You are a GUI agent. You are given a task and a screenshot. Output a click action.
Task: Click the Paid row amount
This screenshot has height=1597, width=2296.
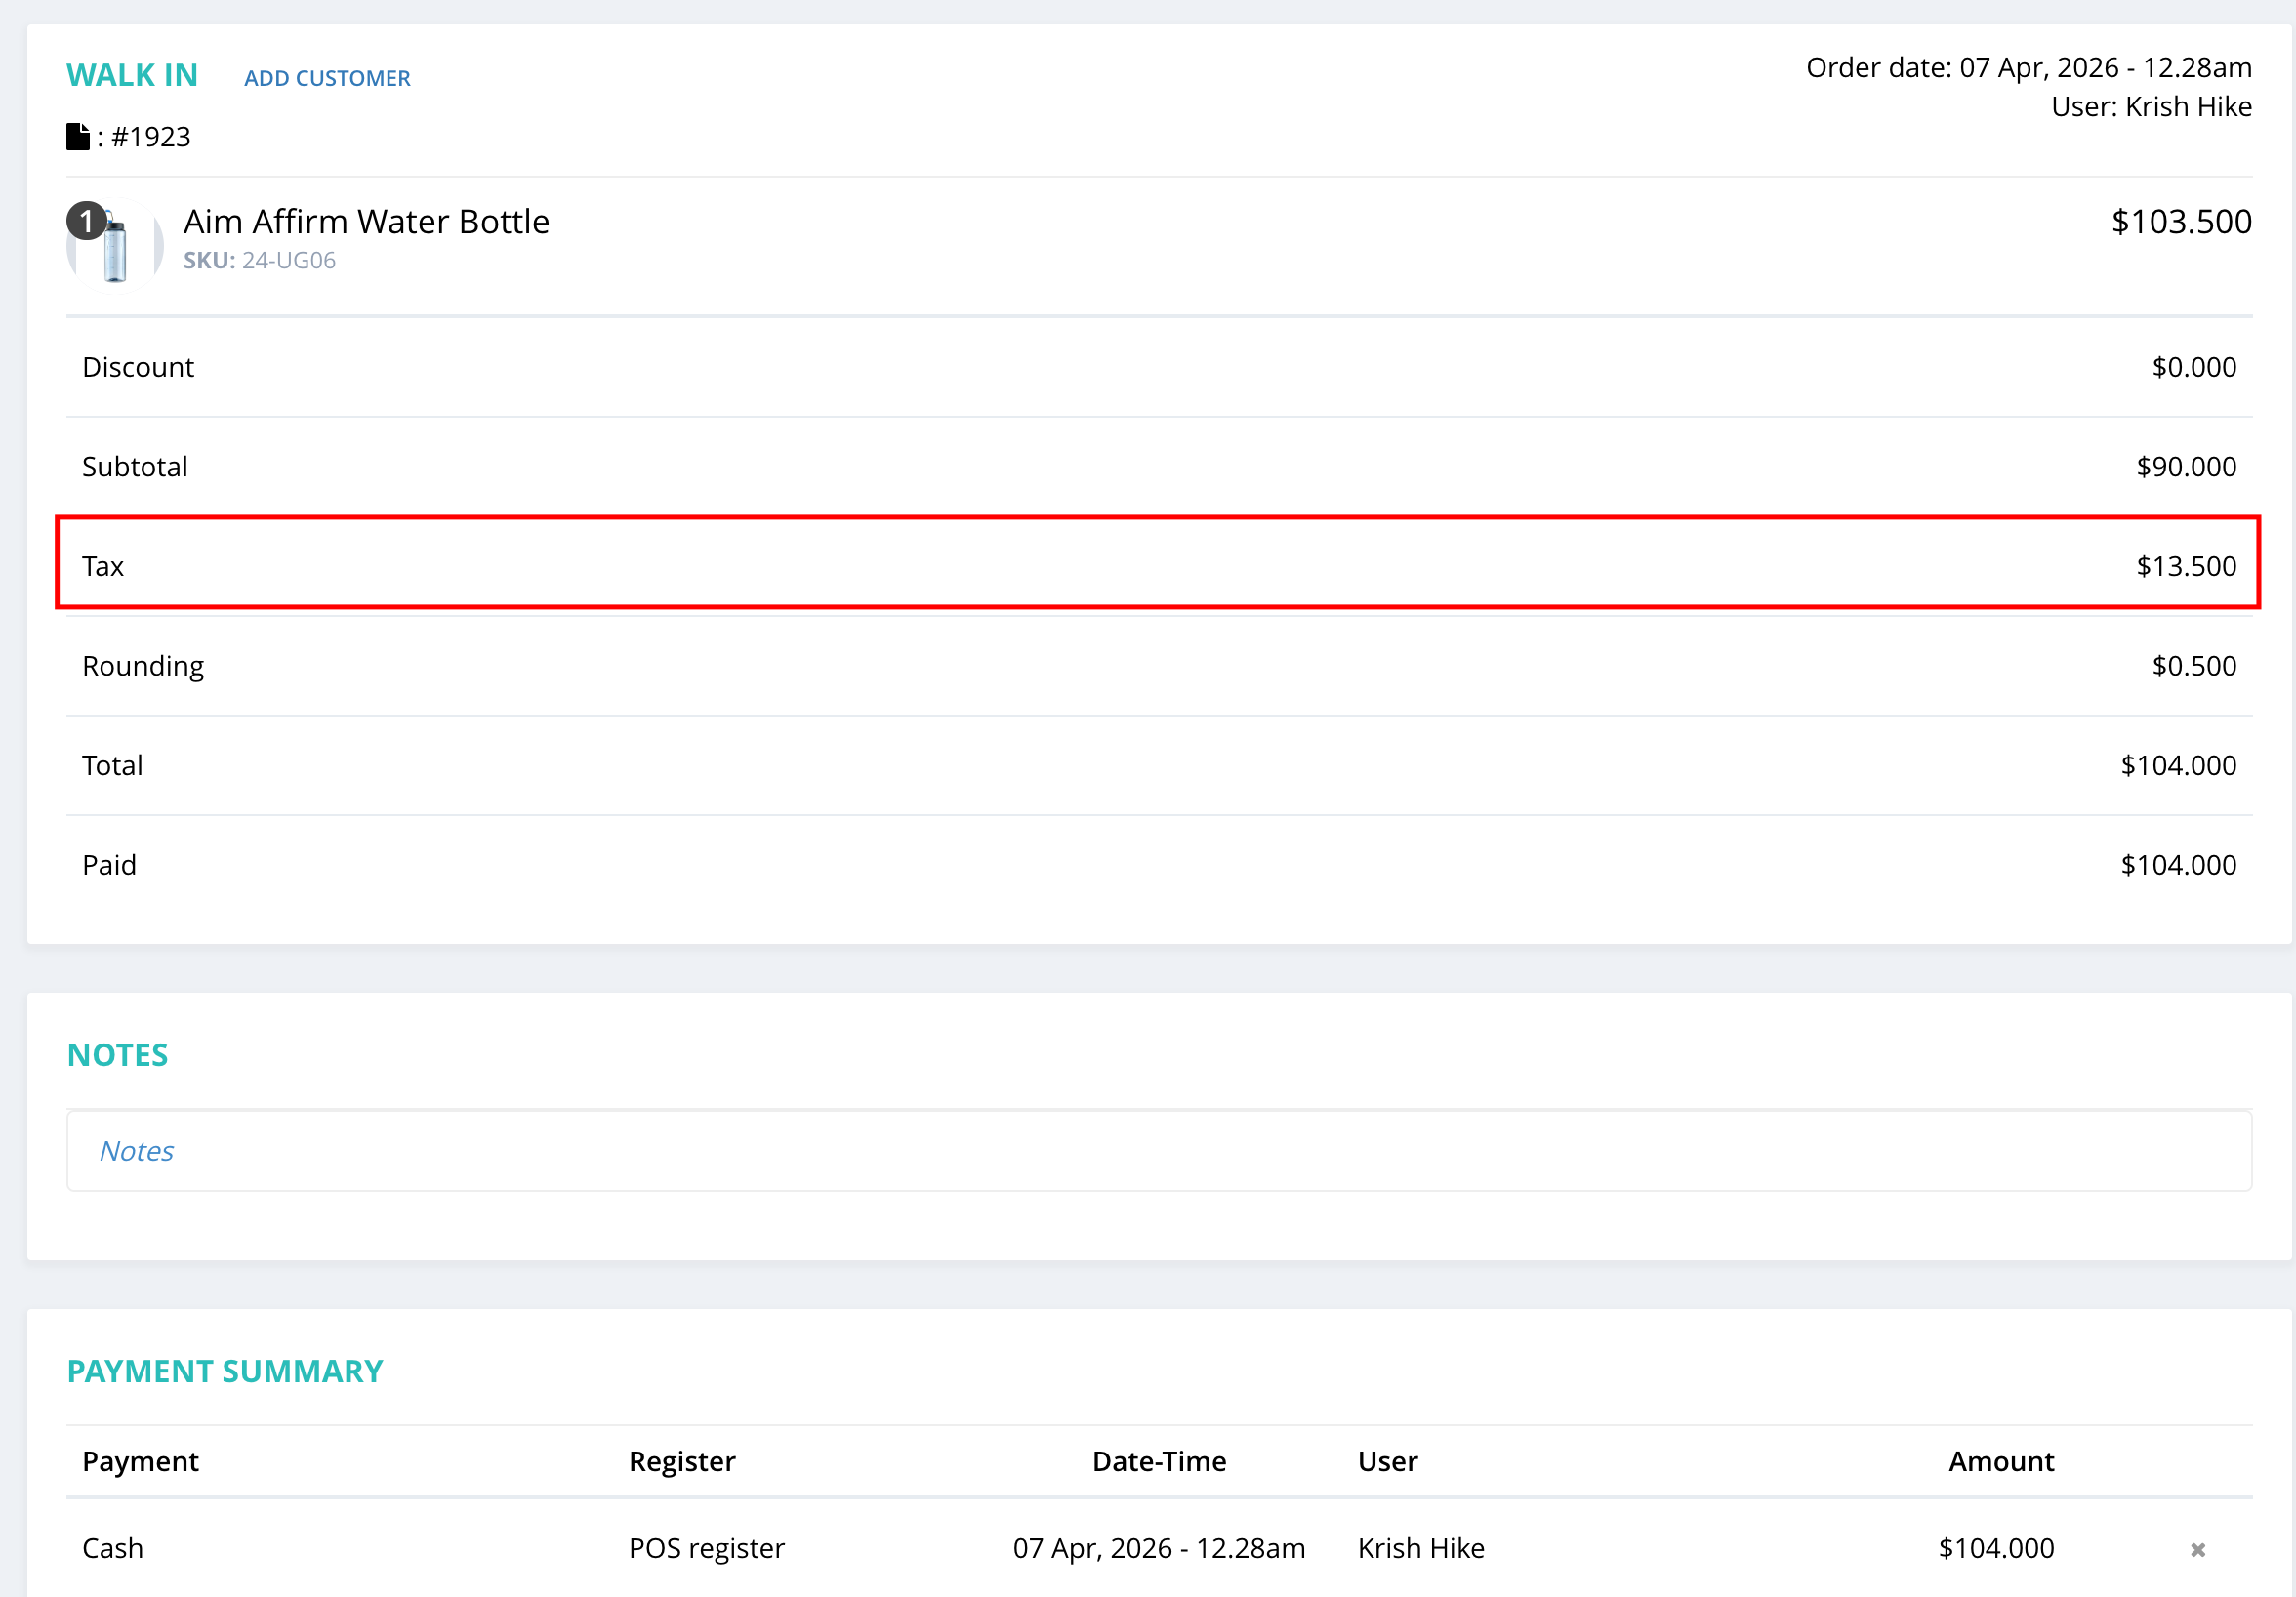click(x=2177, y=864)
